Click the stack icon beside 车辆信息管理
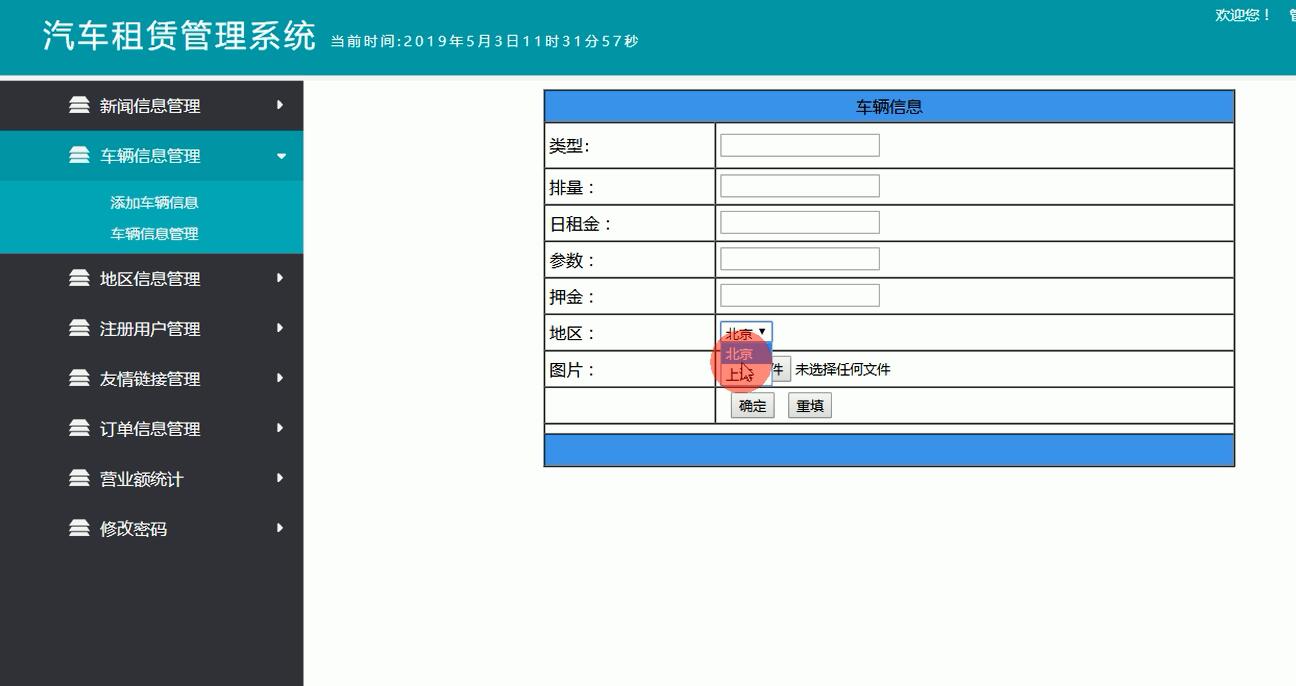The height and width of the screenshot is (686, 1296). (79, 155)
